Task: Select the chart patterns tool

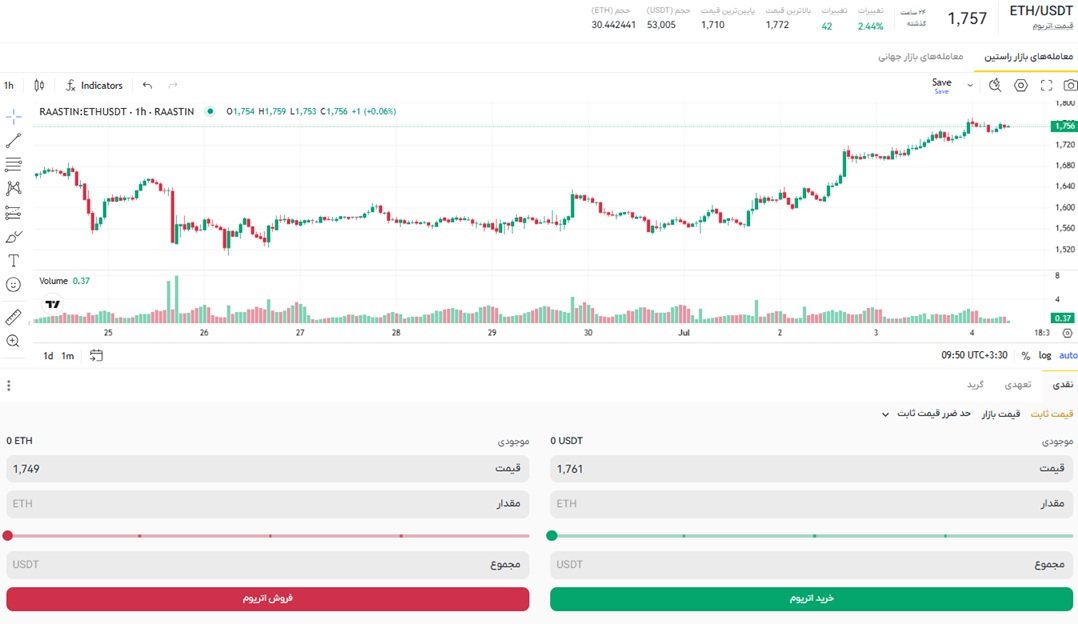Action: click(13, 188)
